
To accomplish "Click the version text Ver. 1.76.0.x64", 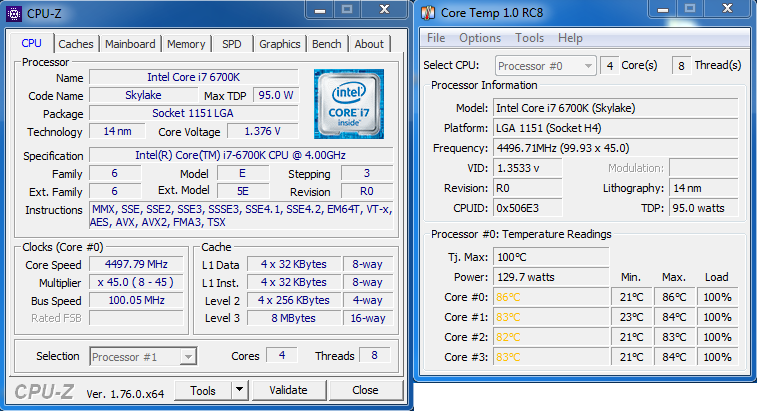I will pyautogui.click(x=125, y=394).
